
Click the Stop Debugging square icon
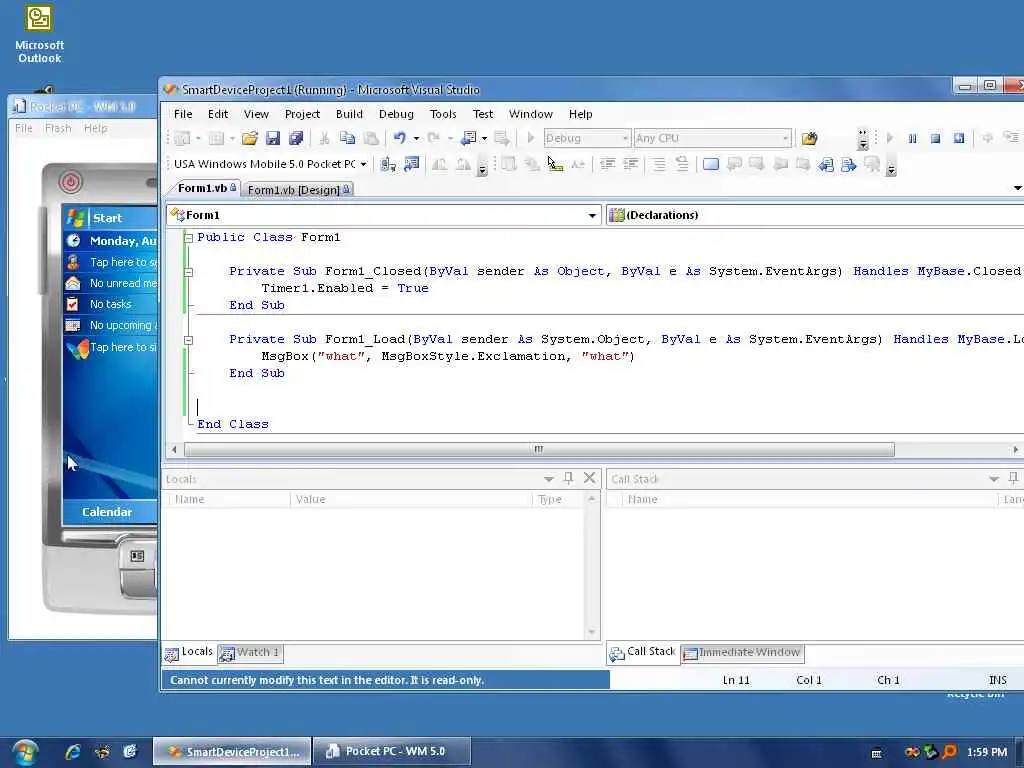(935, 138)
